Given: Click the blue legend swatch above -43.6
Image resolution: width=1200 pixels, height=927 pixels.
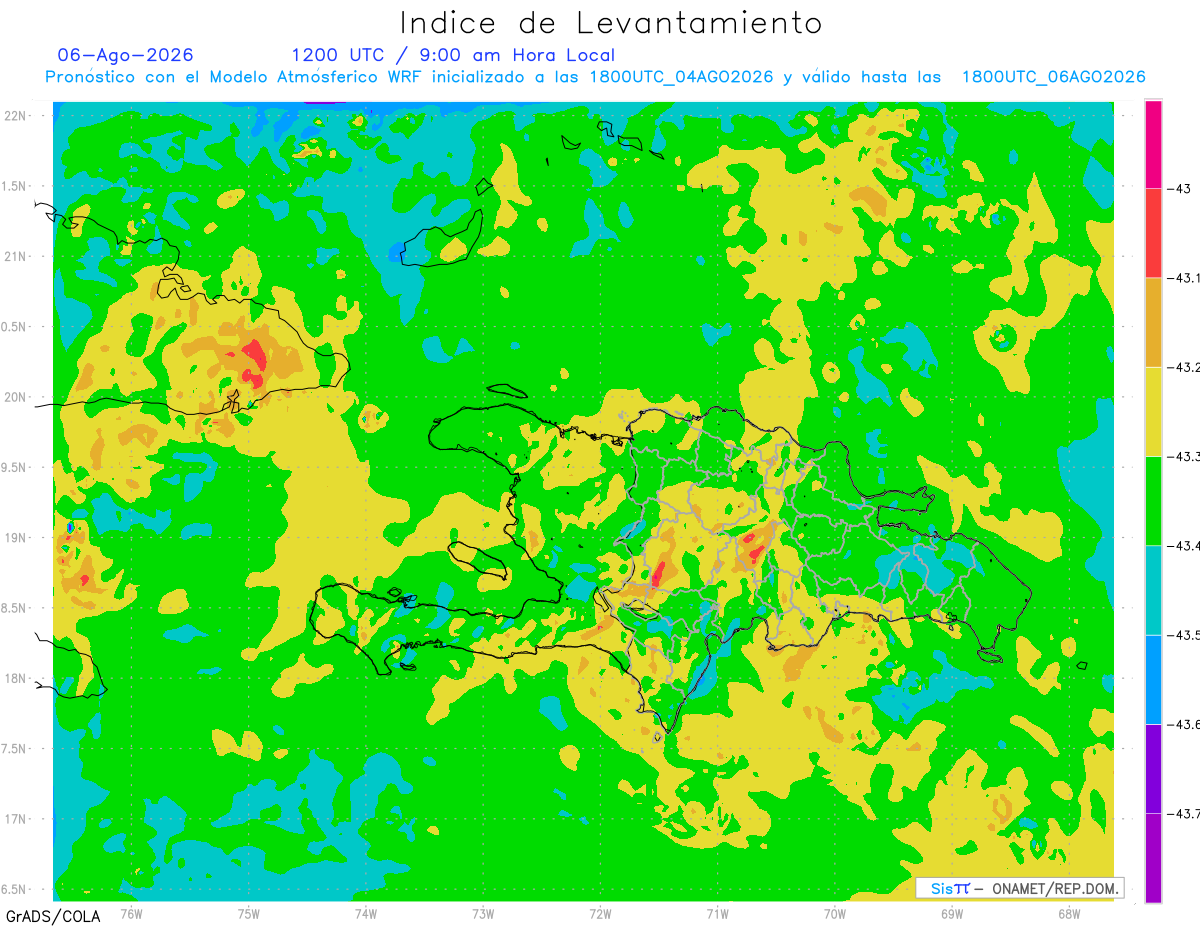Looking at the screenshot, I should (1153, 679).
